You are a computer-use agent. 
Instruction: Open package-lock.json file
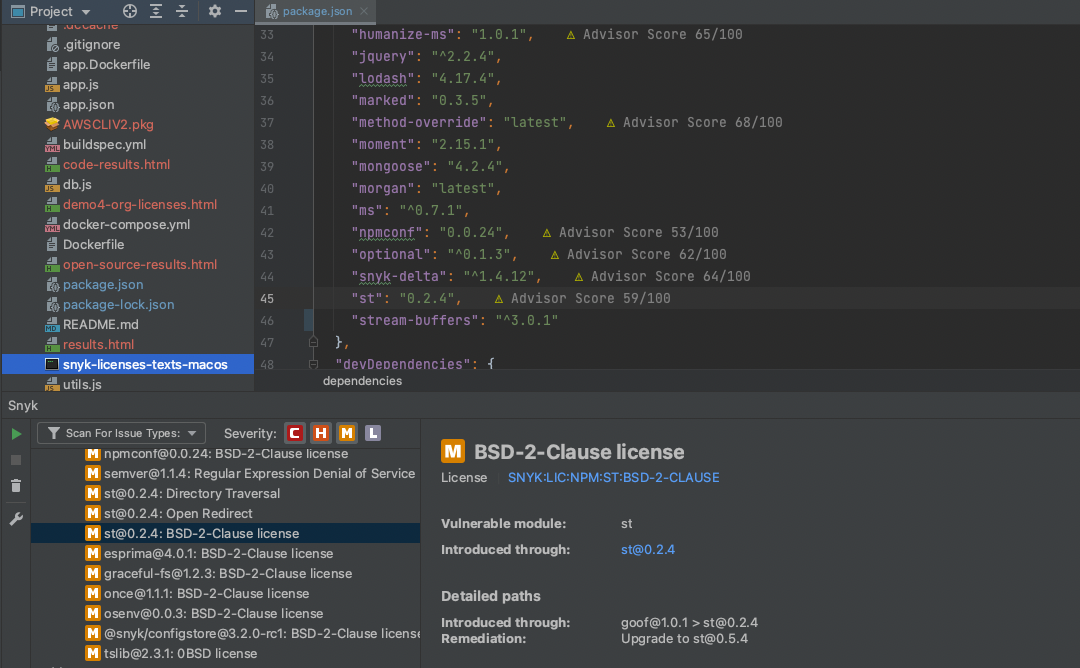coord(118,304)
